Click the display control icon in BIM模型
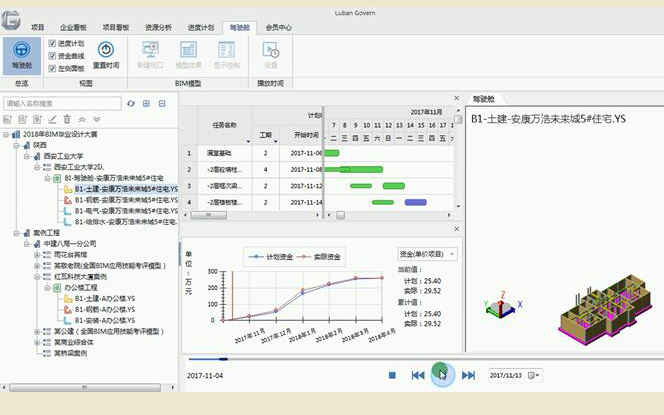This screenshot has height=415, width=664. coord(227,50)
